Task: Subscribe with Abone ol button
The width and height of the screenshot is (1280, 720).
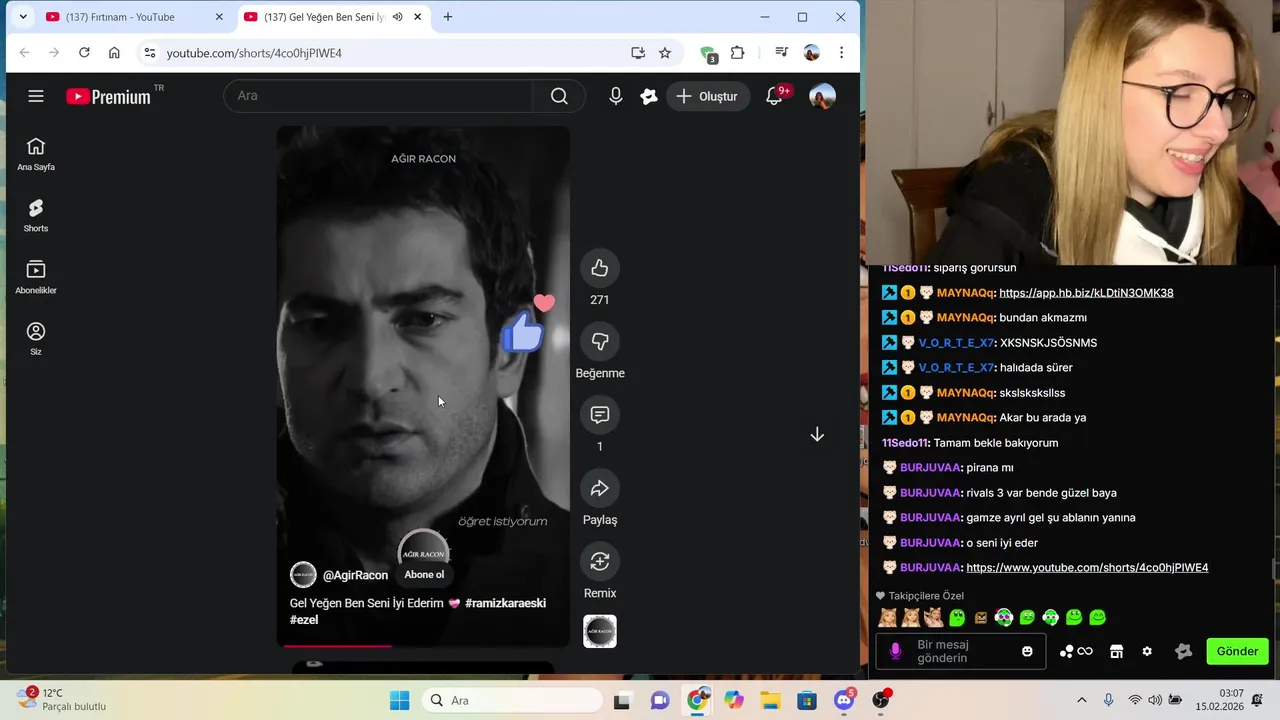Action: 424,574
